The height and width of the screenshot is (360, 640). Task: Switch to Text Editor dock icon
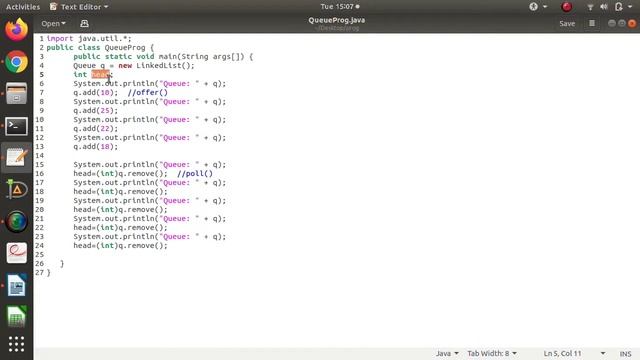click(x=16, y=158)
